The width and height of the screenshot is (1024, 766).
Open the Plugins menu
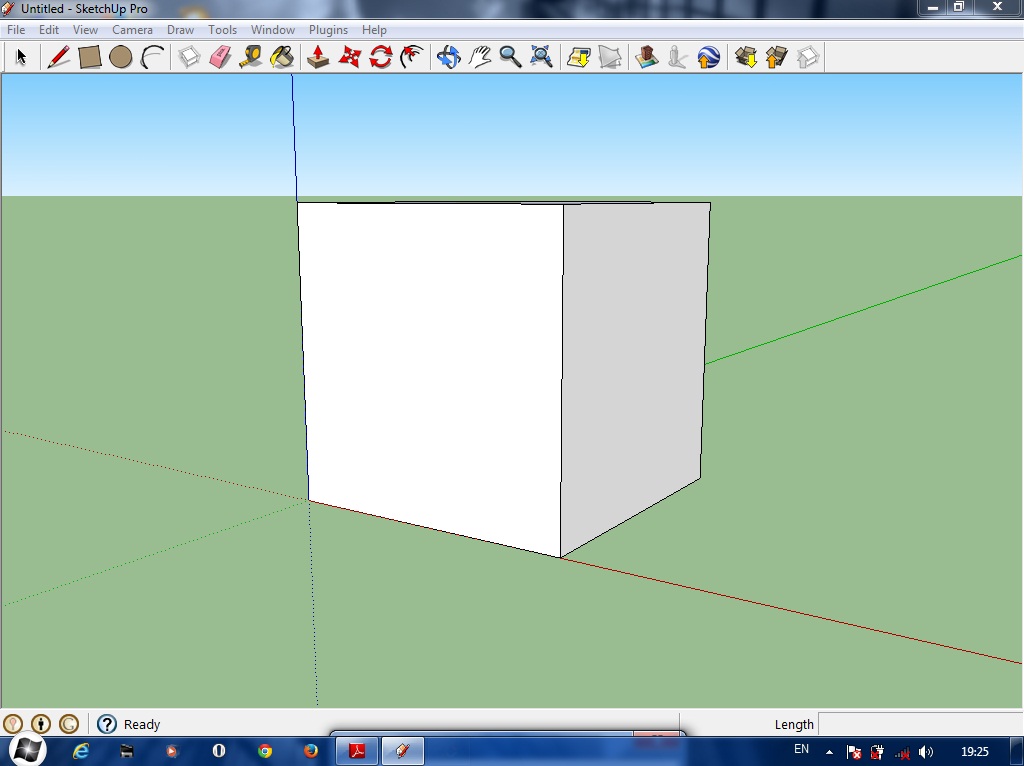328,29
